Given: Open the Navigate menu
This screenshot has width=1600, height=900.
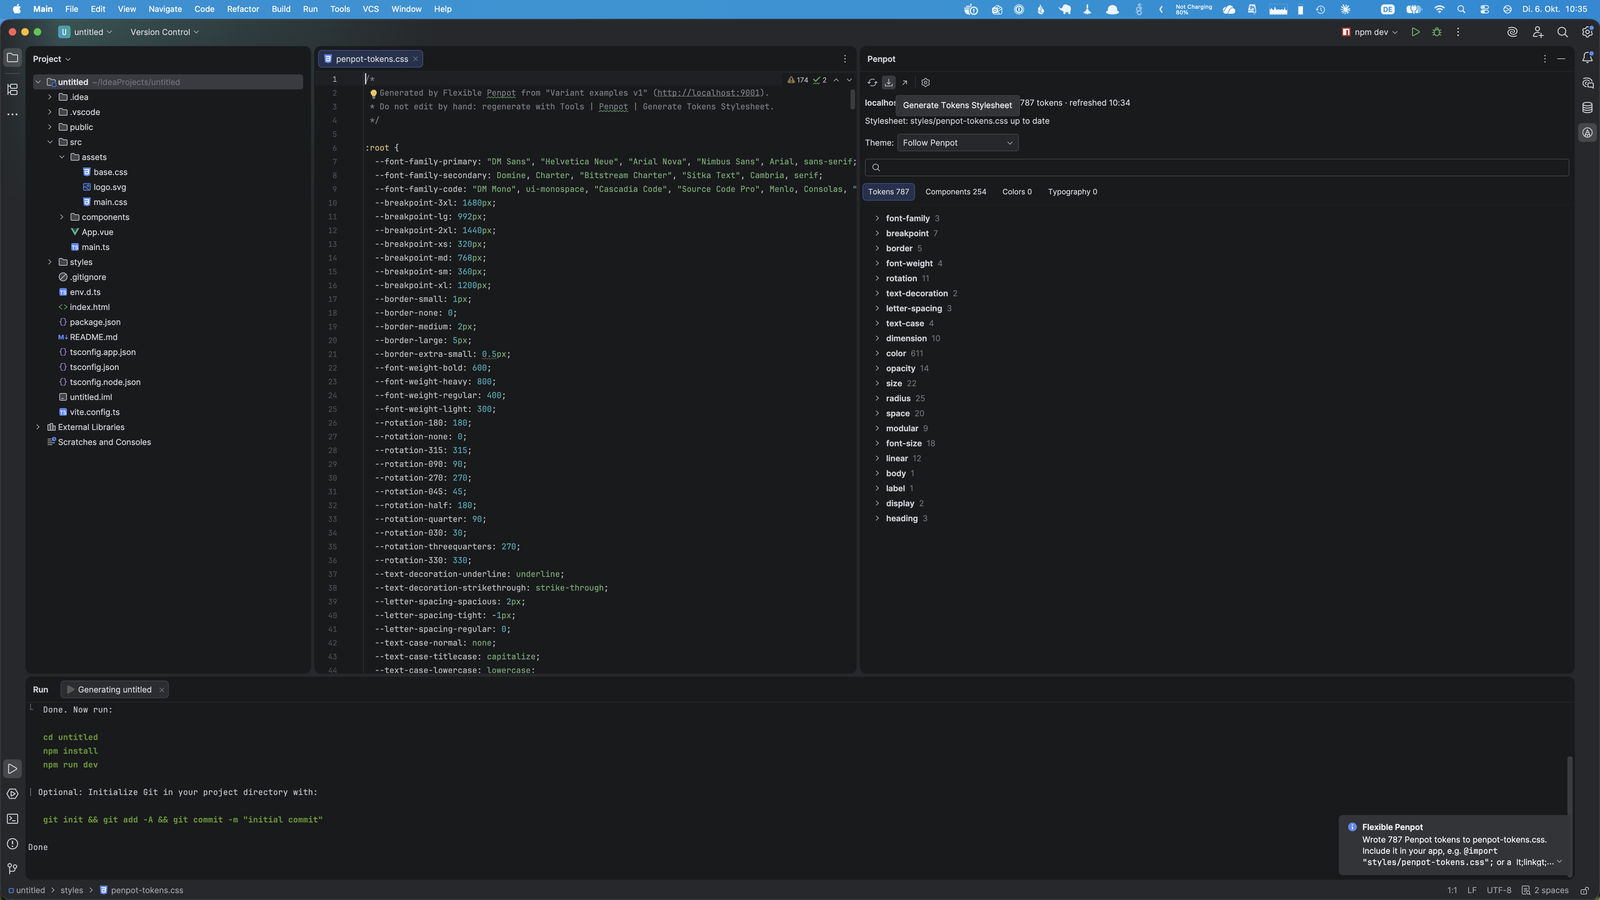Looking at the screenshot, I should 165,9.
